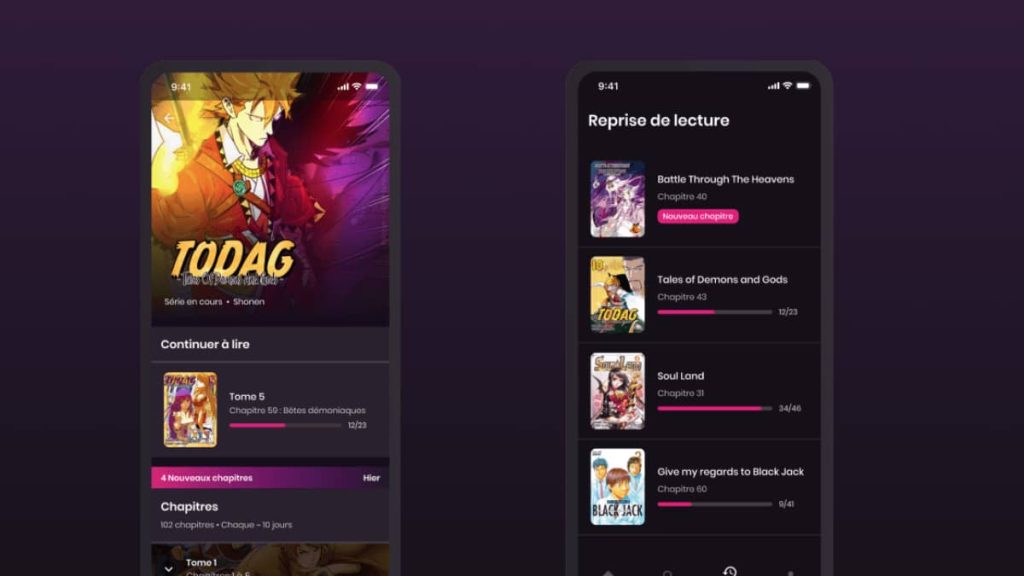
Task: Tap the Tome 5 title text
Action: tap(247, 396)
